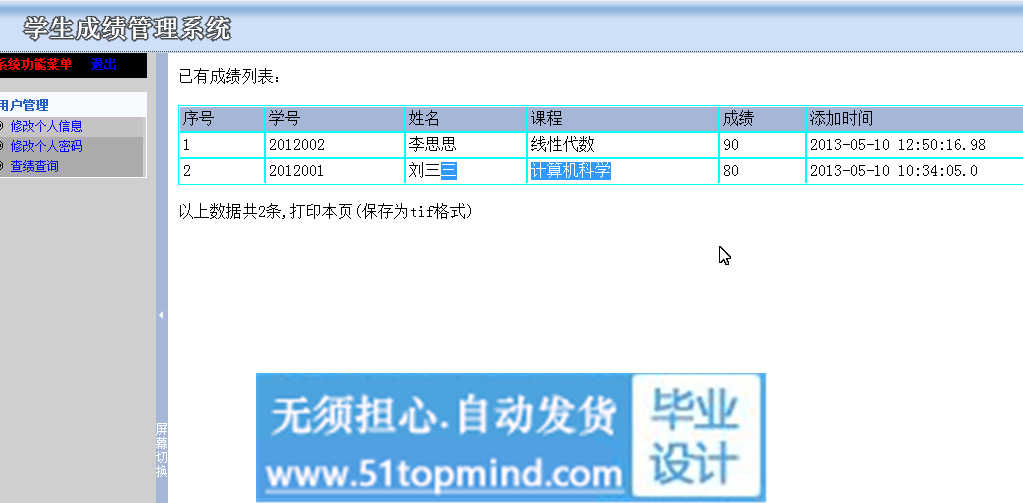Image resolution: width=1023 pixels, height=503 pixels.
Task: Click the bullet icon beside 修改个人信息
Action: pos(2,126)
